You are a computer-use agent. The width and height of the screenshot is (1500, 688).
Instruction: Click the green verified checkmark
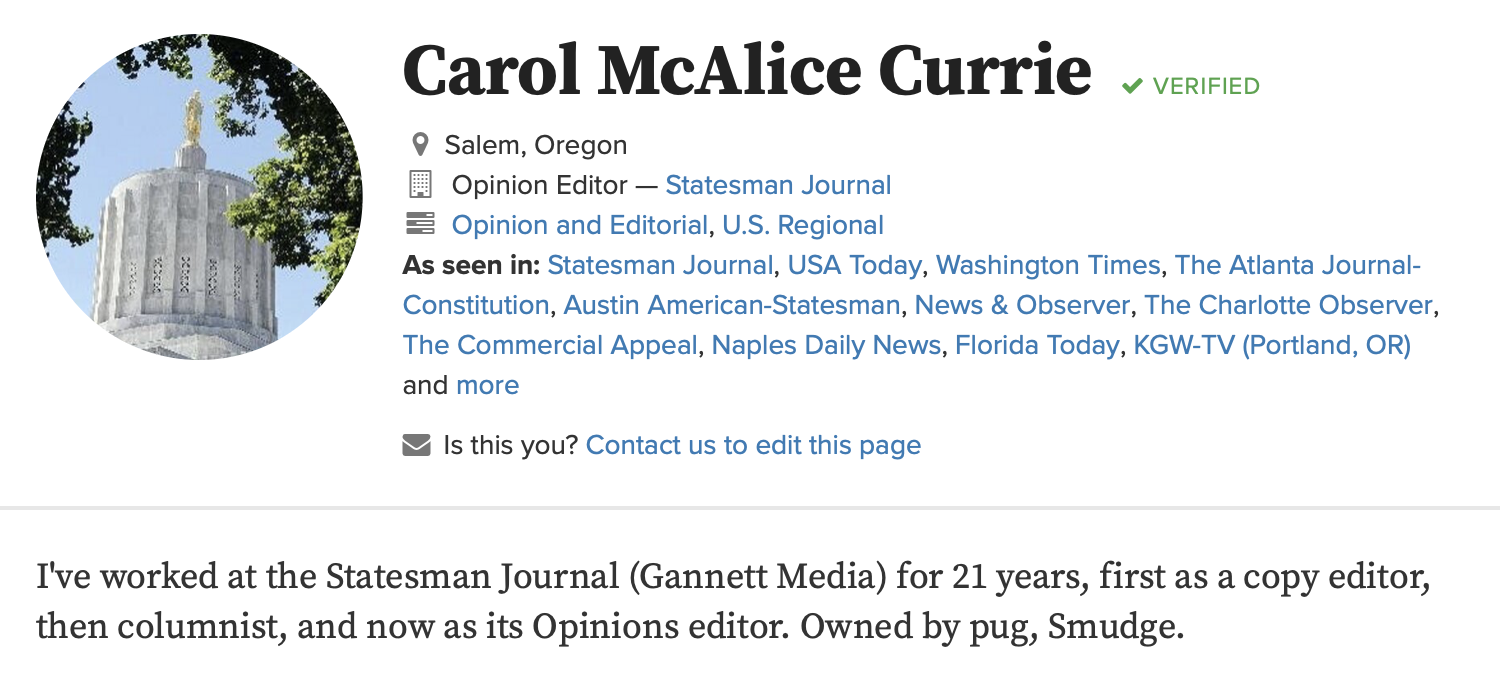1132,87
